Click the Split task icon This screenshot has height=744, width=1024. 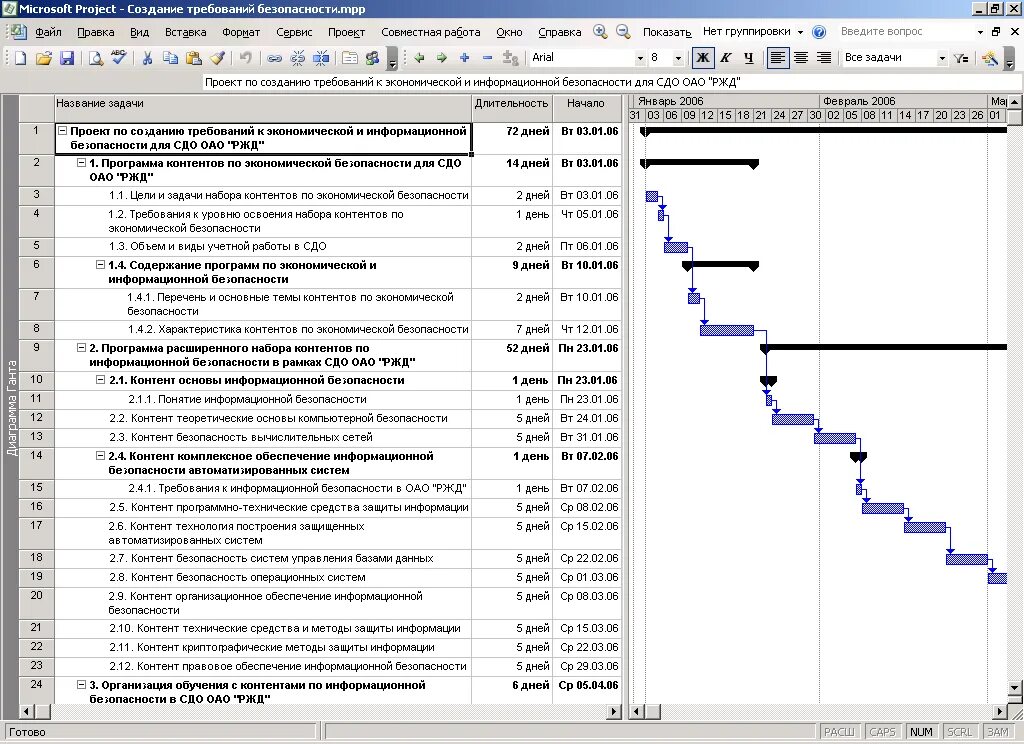point(321,58)
